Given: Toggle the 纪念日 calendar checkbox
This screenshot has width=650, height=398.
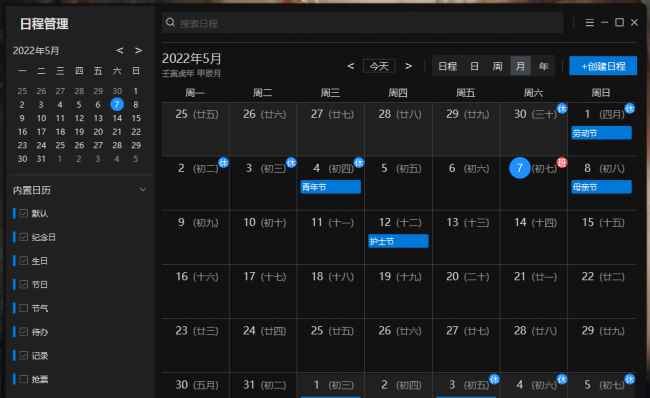Looking at the screenshot, I should pos(24,237).
